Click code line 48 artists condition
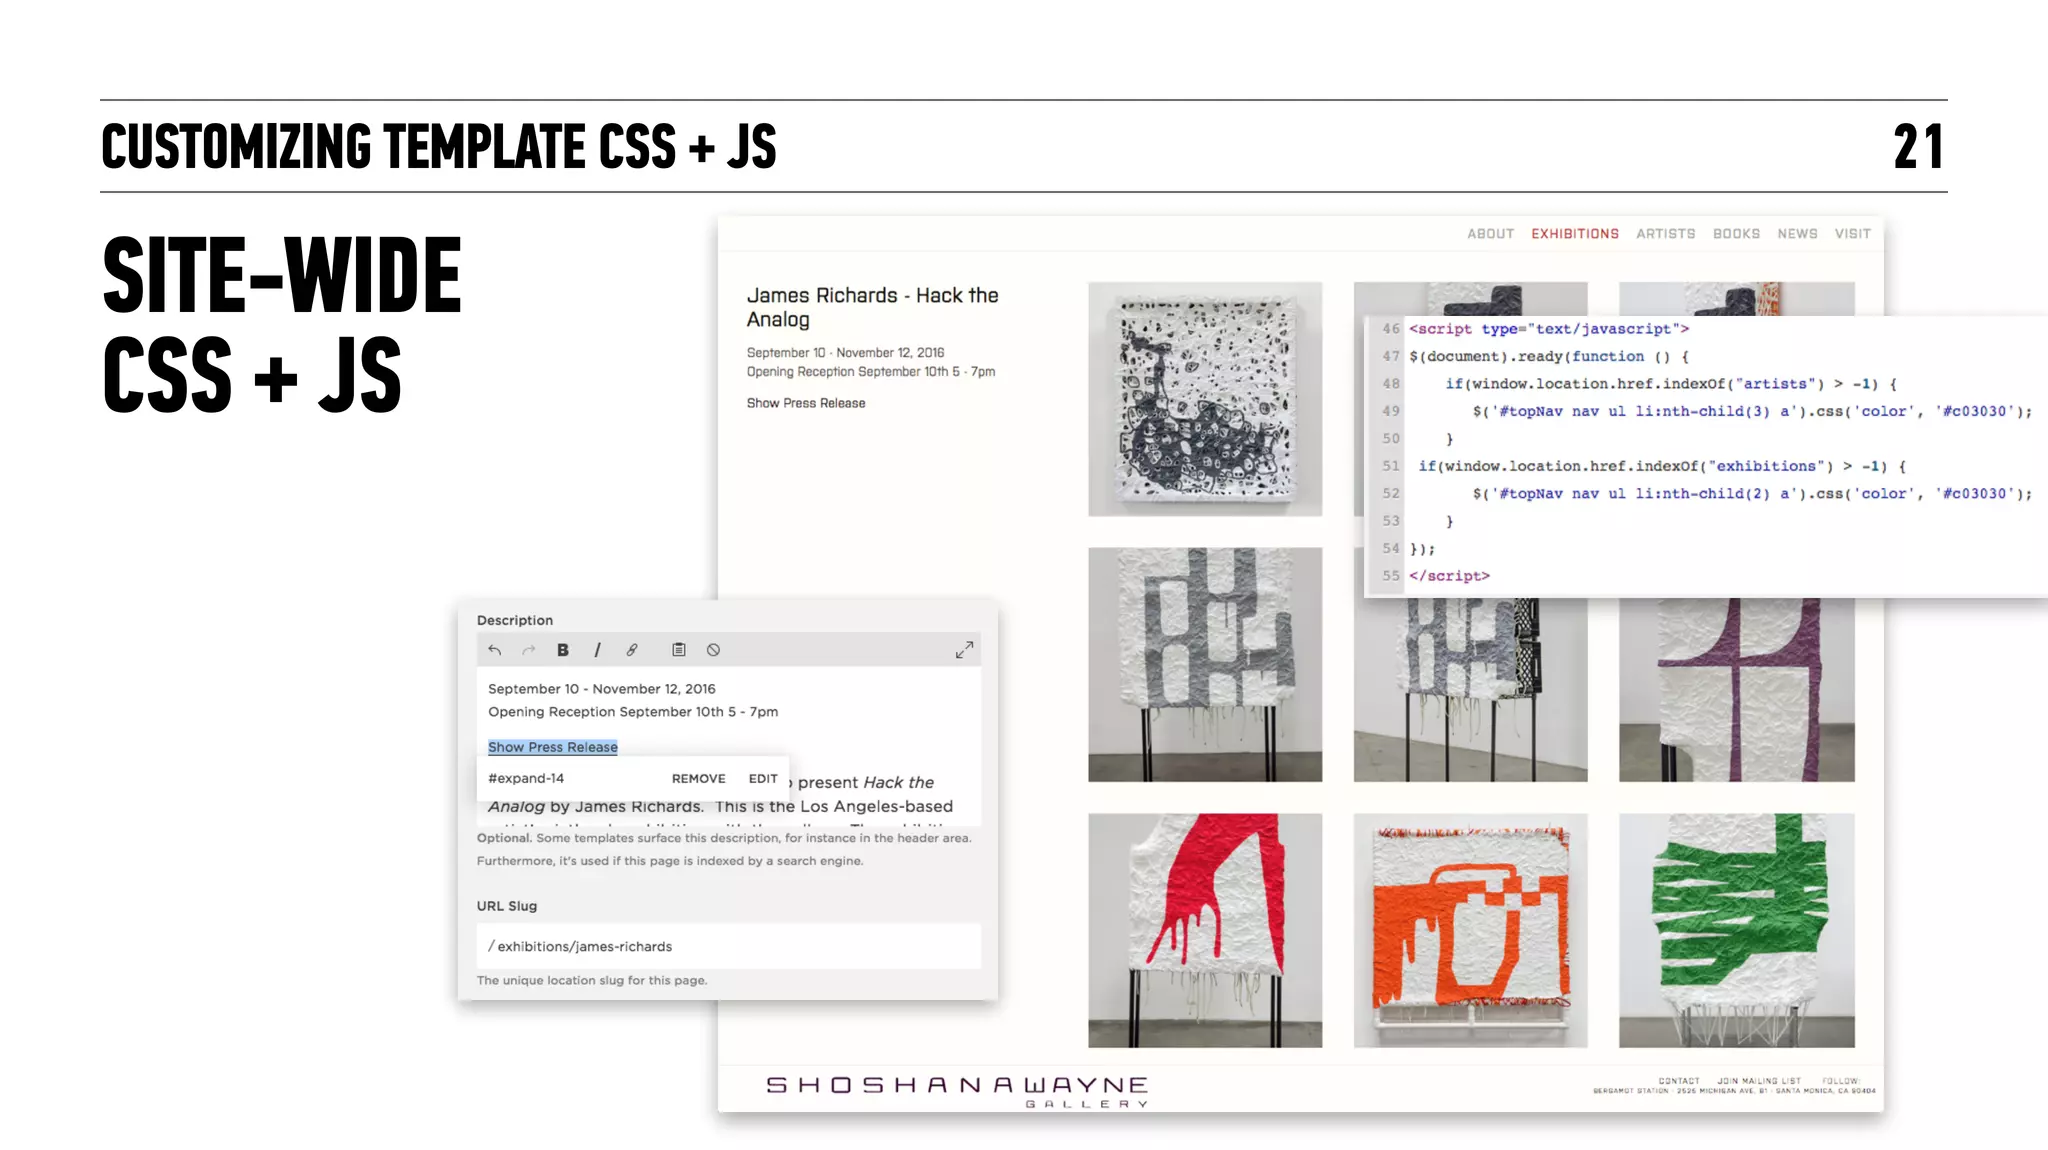 1671,384
